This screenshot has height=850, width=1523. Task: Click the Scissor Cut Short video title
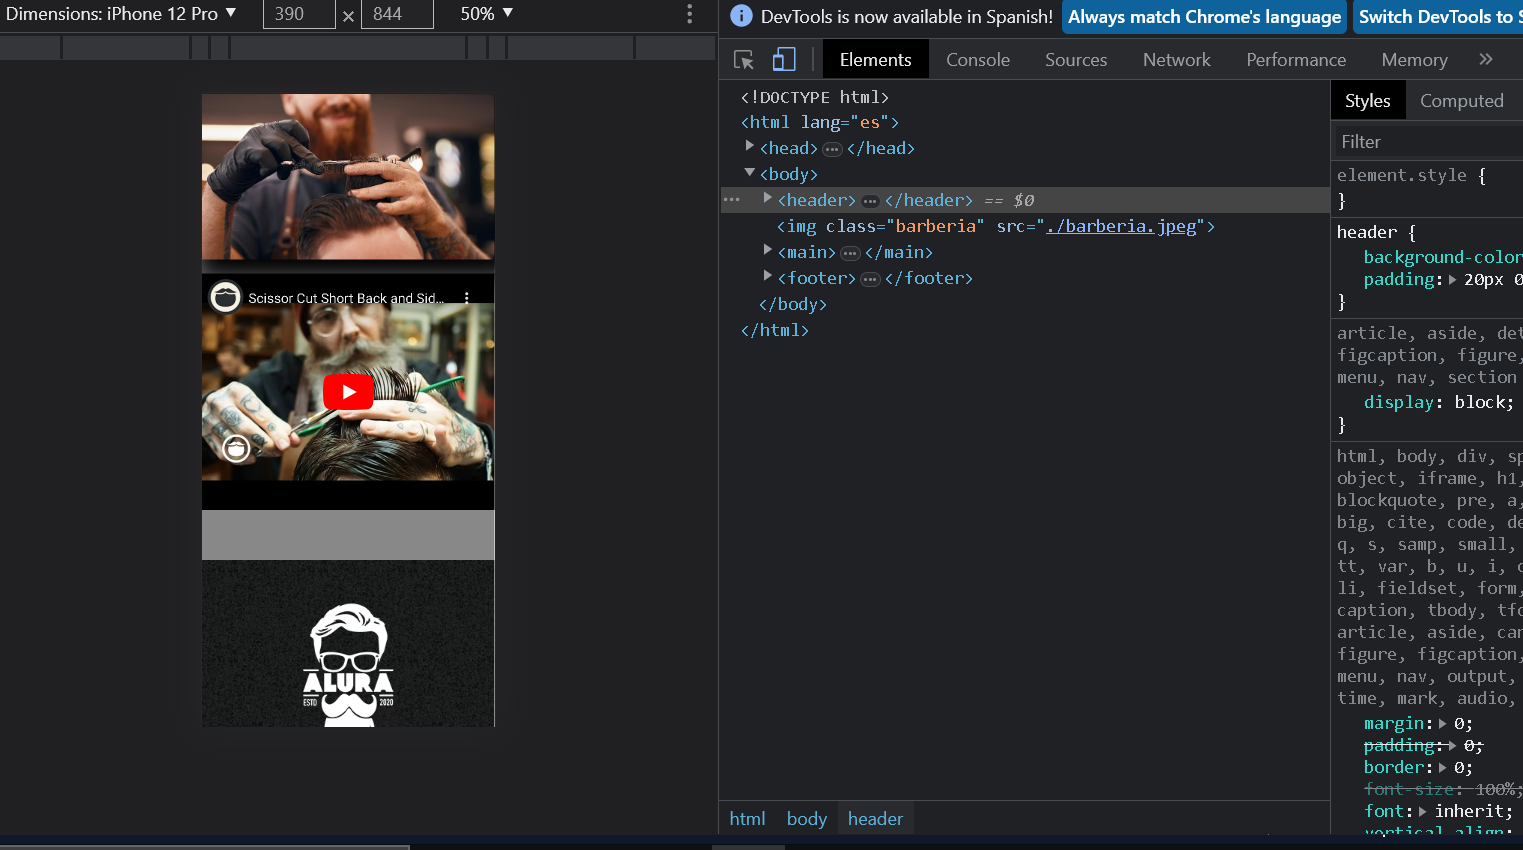click(346, 298)
